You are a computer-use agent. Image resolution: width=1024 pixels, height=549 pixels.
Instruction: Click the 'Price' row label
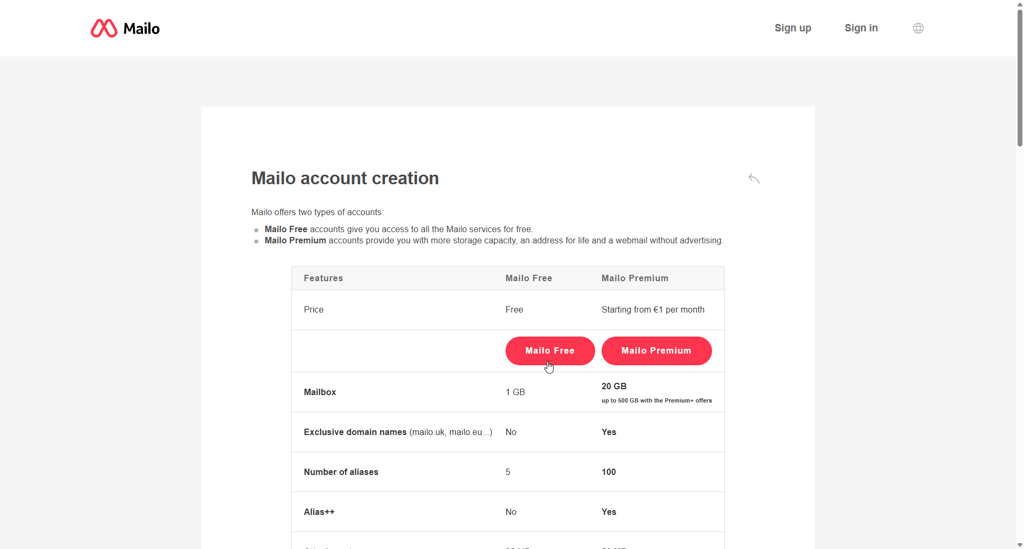click(x=313, y=309)
